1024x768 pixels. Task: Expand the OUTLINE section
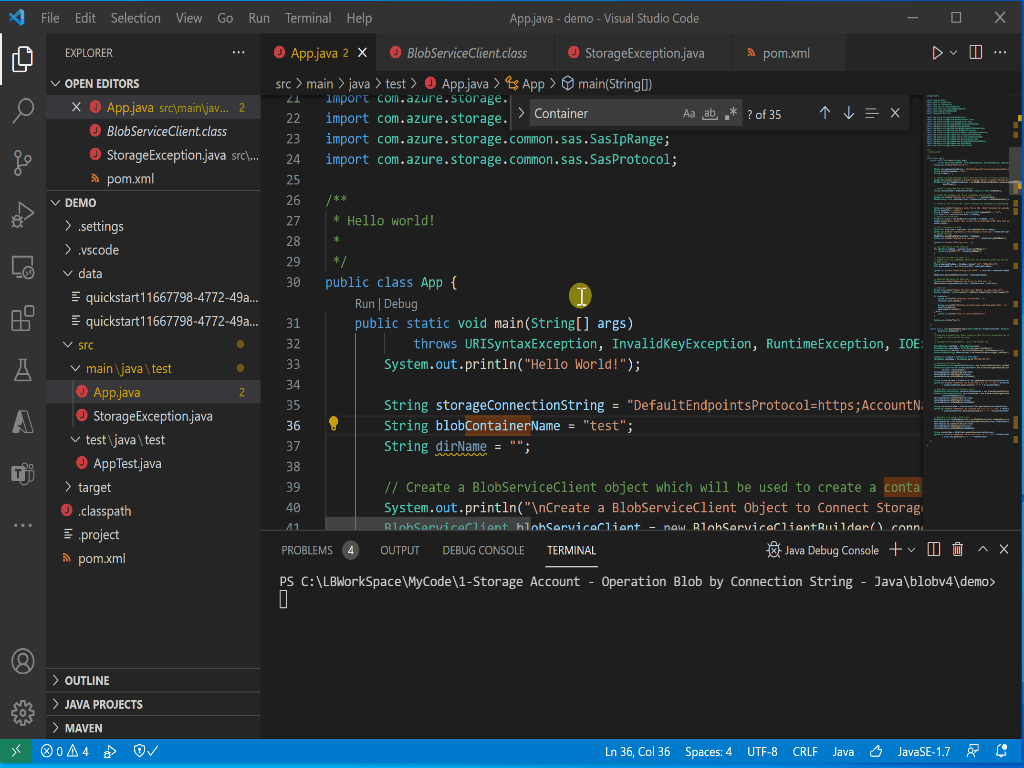(87, 680)
